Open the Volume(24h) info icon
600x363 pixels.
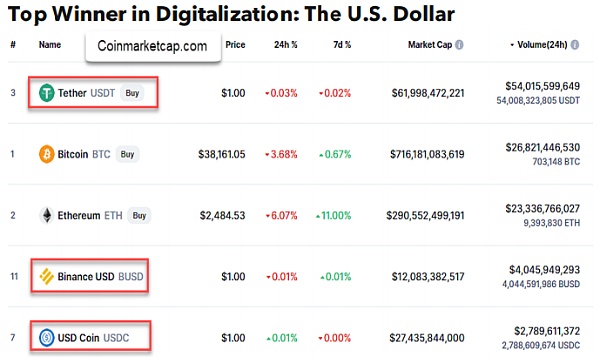pyautogui.click(x=575, y=45)
